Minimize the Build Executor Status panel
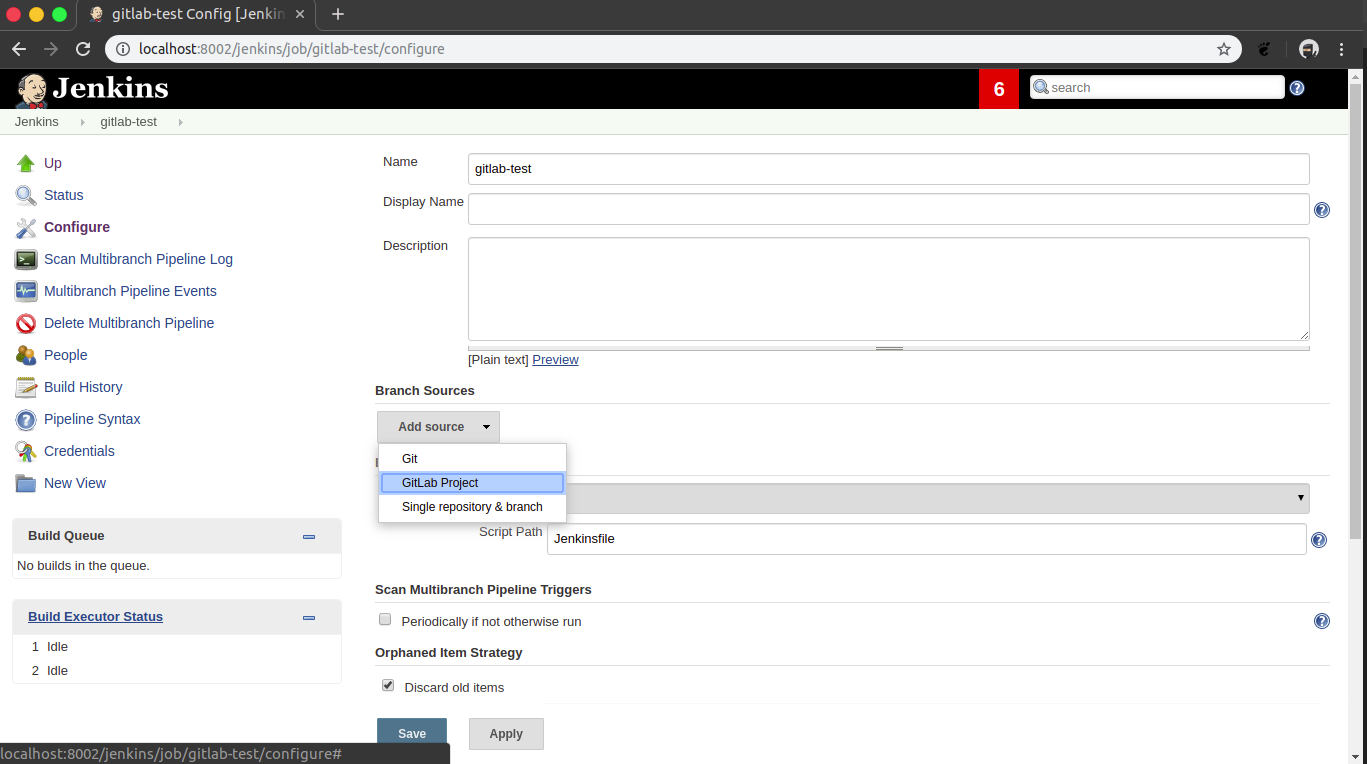This screenshot has height=764, width=1367. [309, 618]
